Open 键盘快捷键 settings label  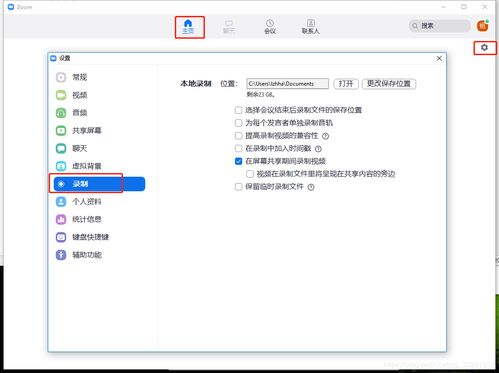tap(91, 237)
